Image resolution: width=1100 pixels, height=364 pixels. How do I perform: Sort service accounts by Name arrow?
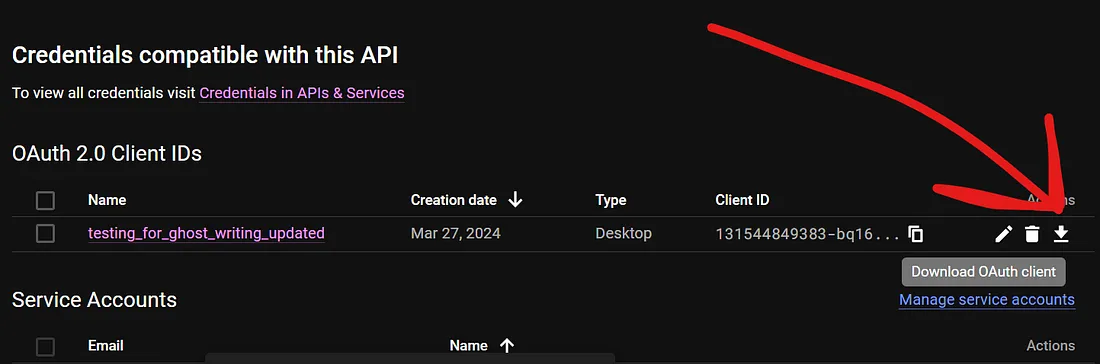pyautogui.click(x=507, y=345)
